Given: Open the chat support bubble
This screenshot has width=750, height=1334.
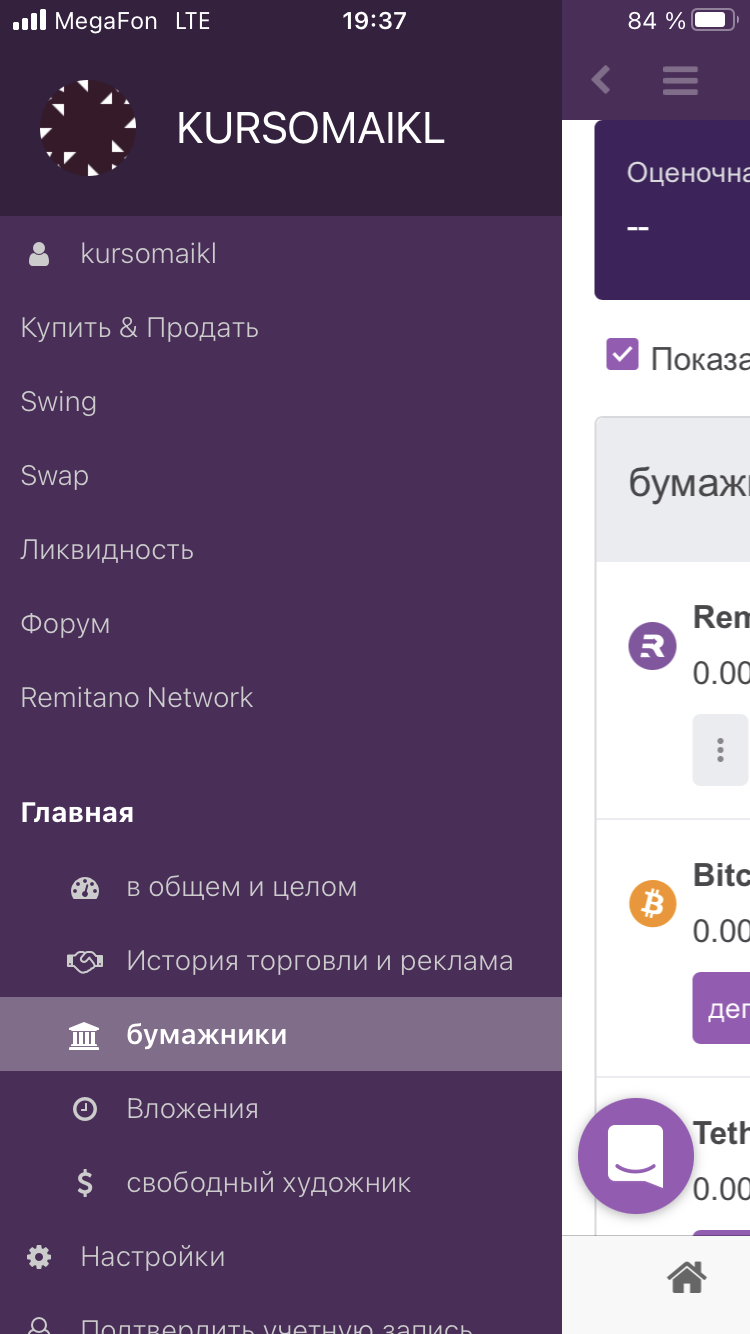Looking at the screenshot, I should (x=636, y=1156).
